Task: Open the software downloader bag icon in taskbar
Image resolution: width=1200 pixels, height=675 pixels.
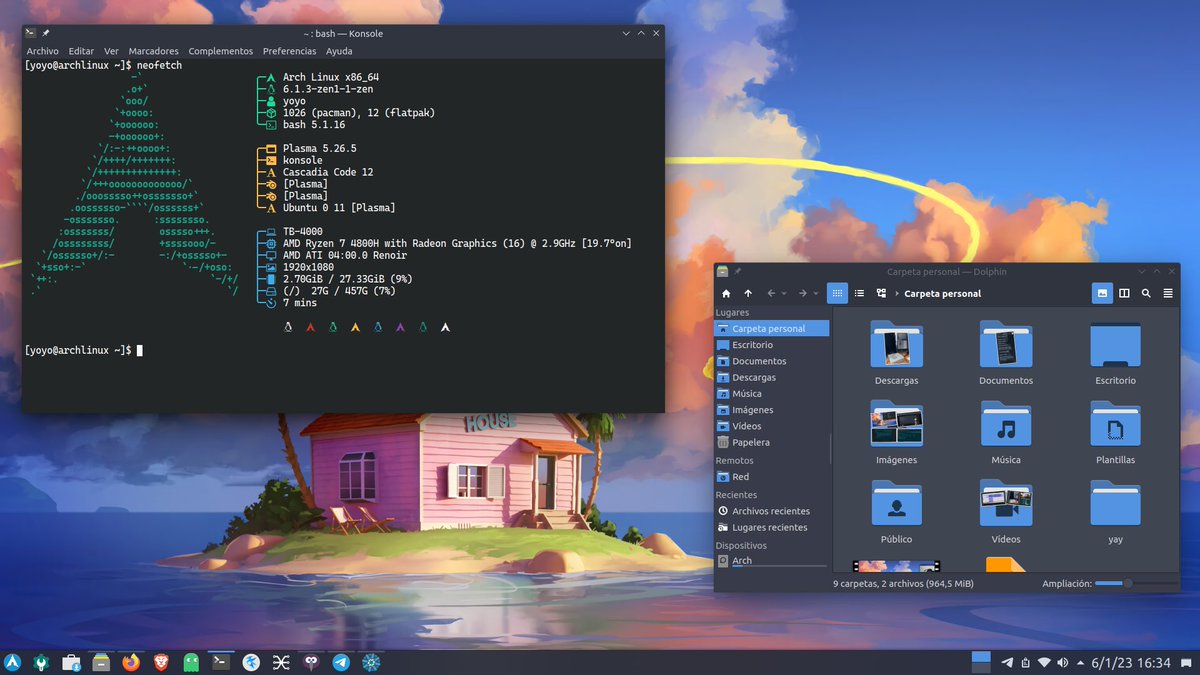Action: pyautogui.click(x=71, y=662)
